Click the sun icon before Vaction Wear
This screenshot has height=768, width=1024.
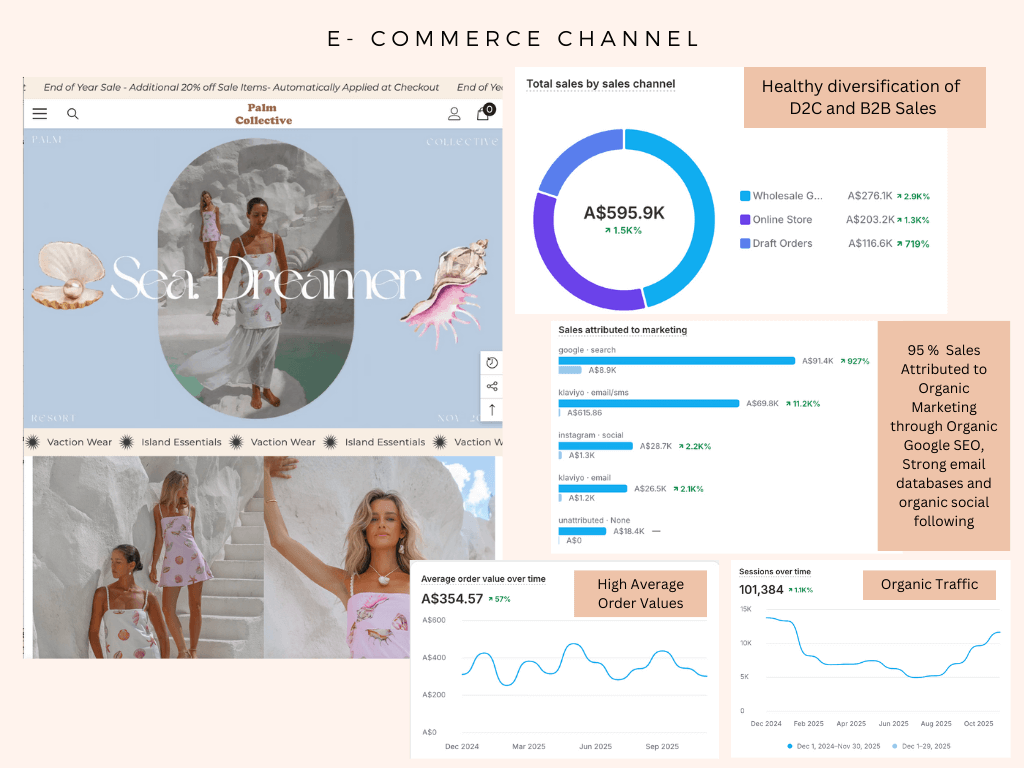point(33,442)
